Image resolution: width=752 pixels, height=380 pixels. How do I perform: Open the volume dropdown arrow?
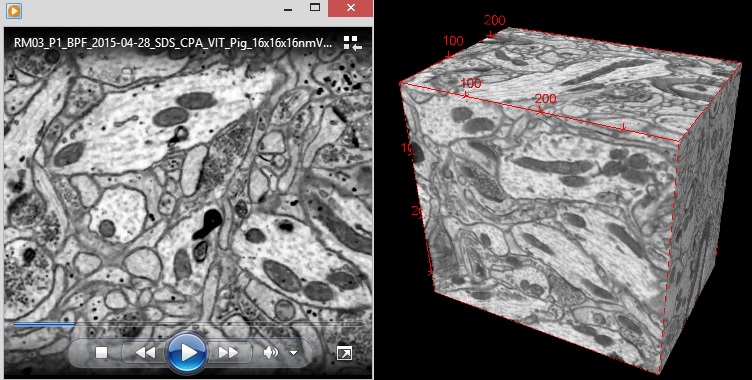(294, 353)
